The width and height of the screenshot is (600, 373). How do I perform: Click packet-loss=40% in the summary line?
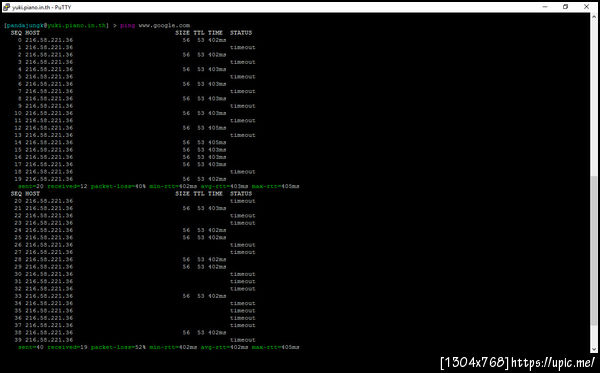coord(118,186)
